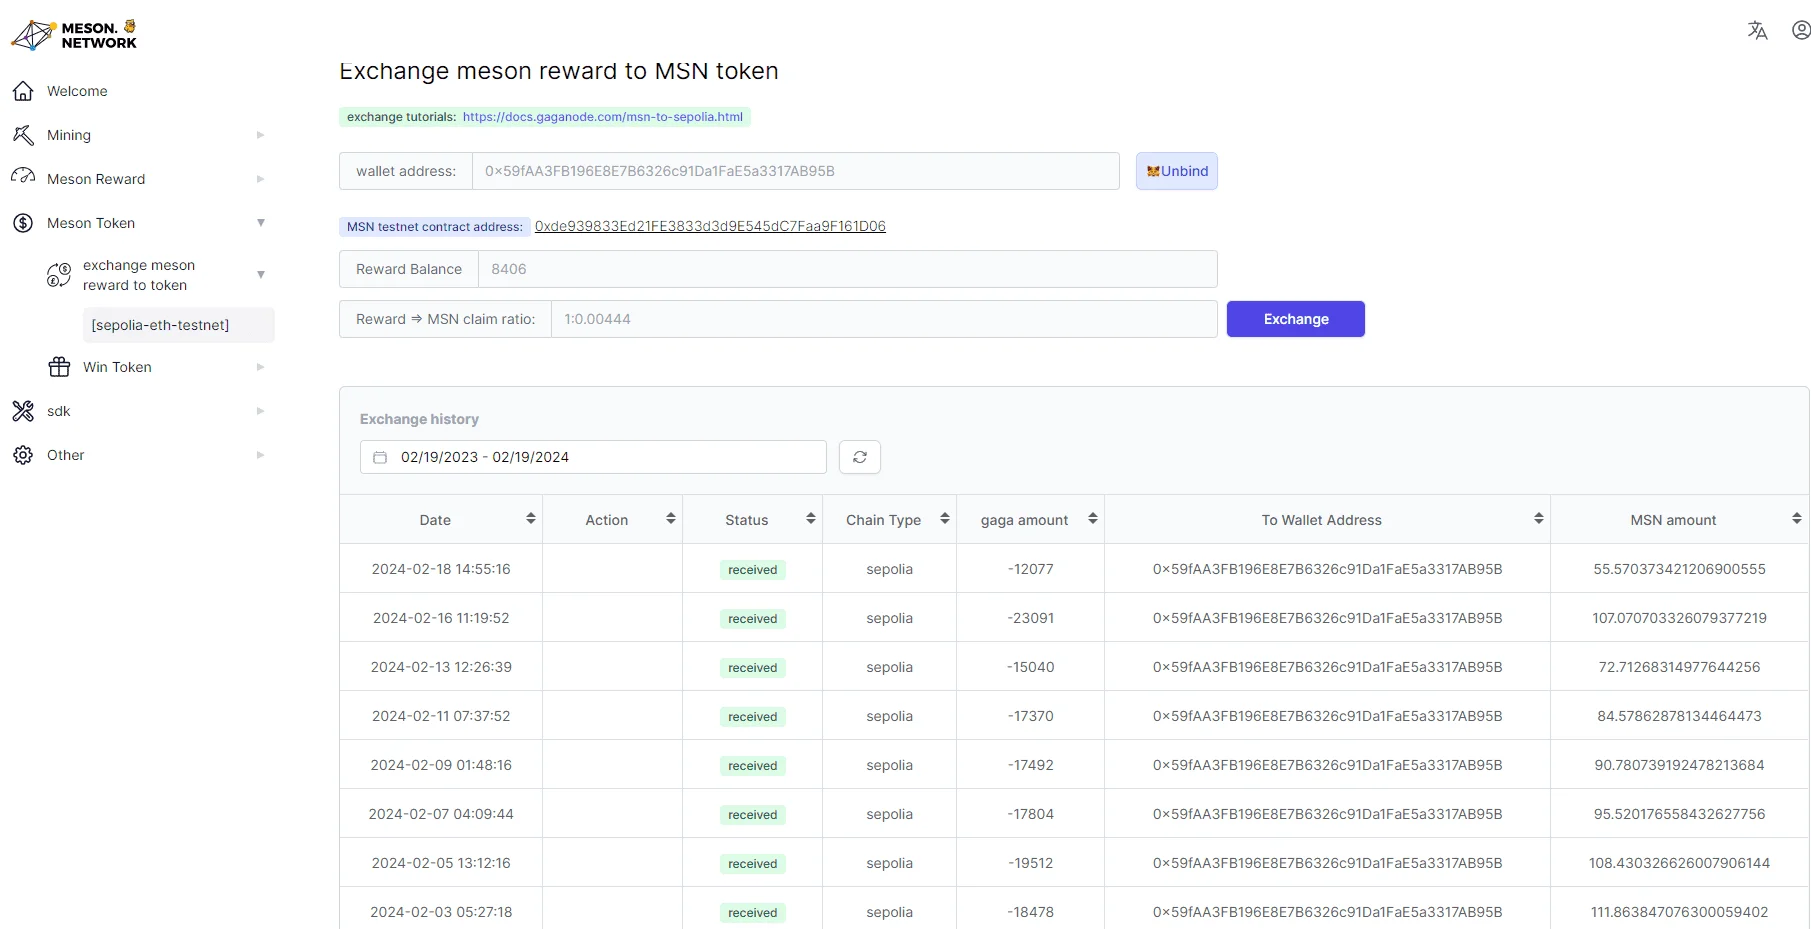Collapse the Meson Token menu arrow

pyautogui.click(x=260, y=223)
